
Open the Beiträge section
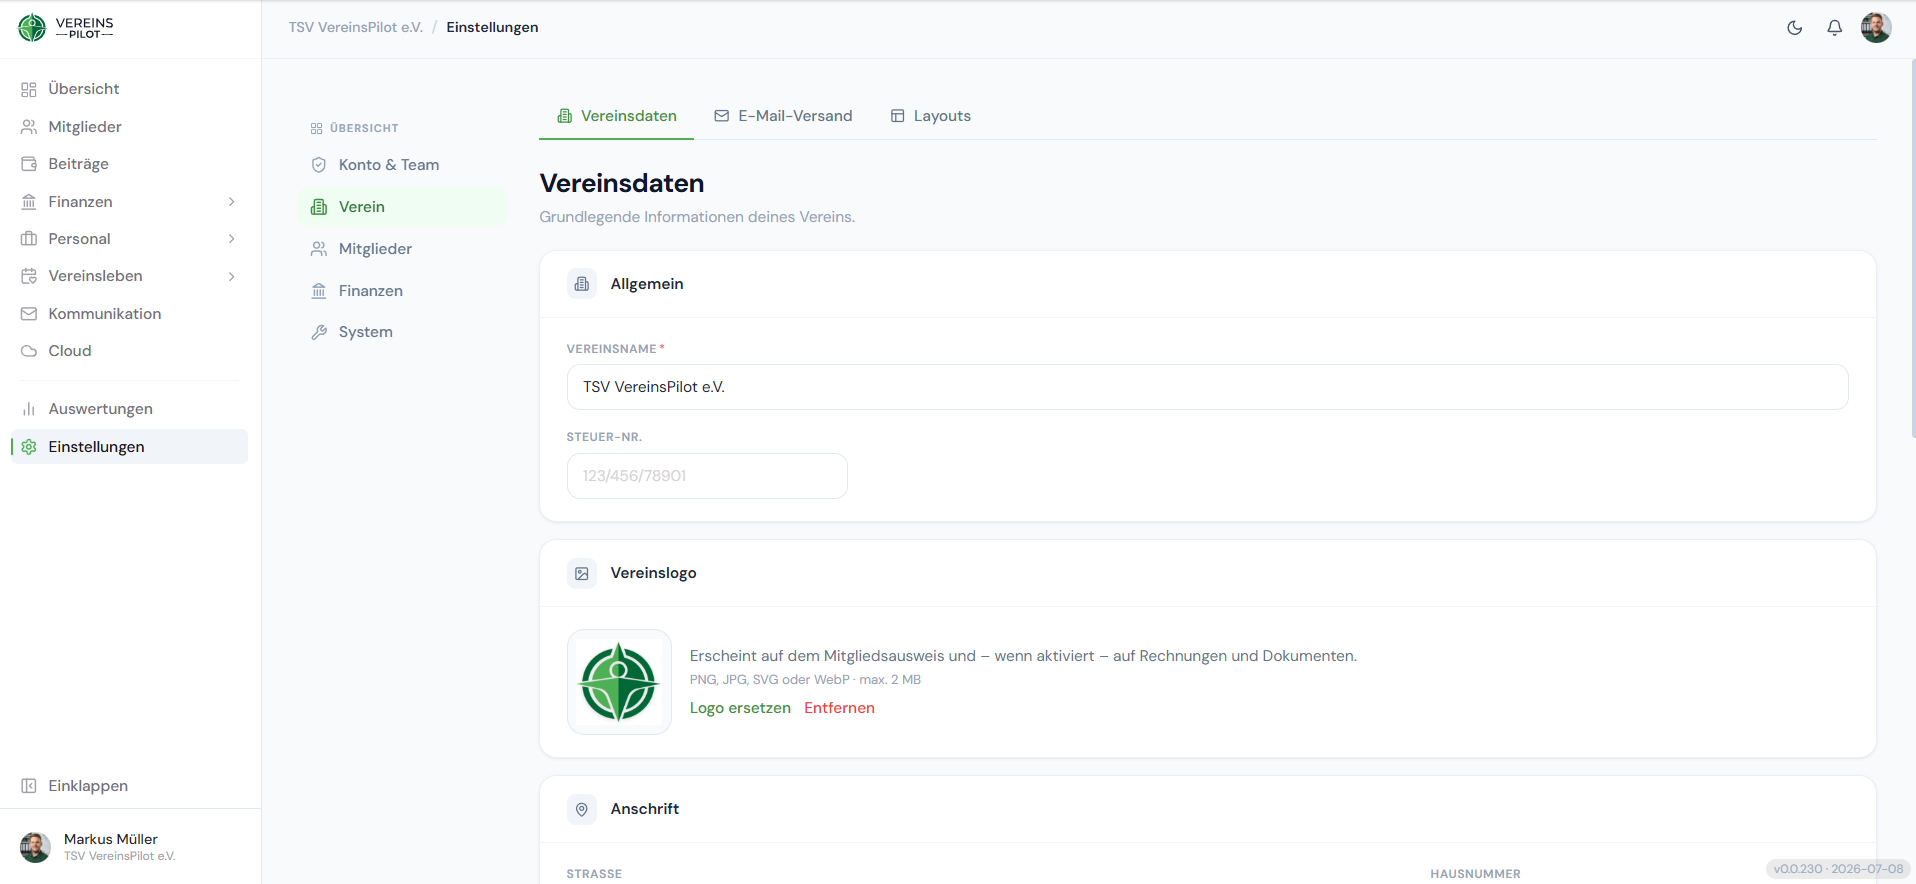130,164
